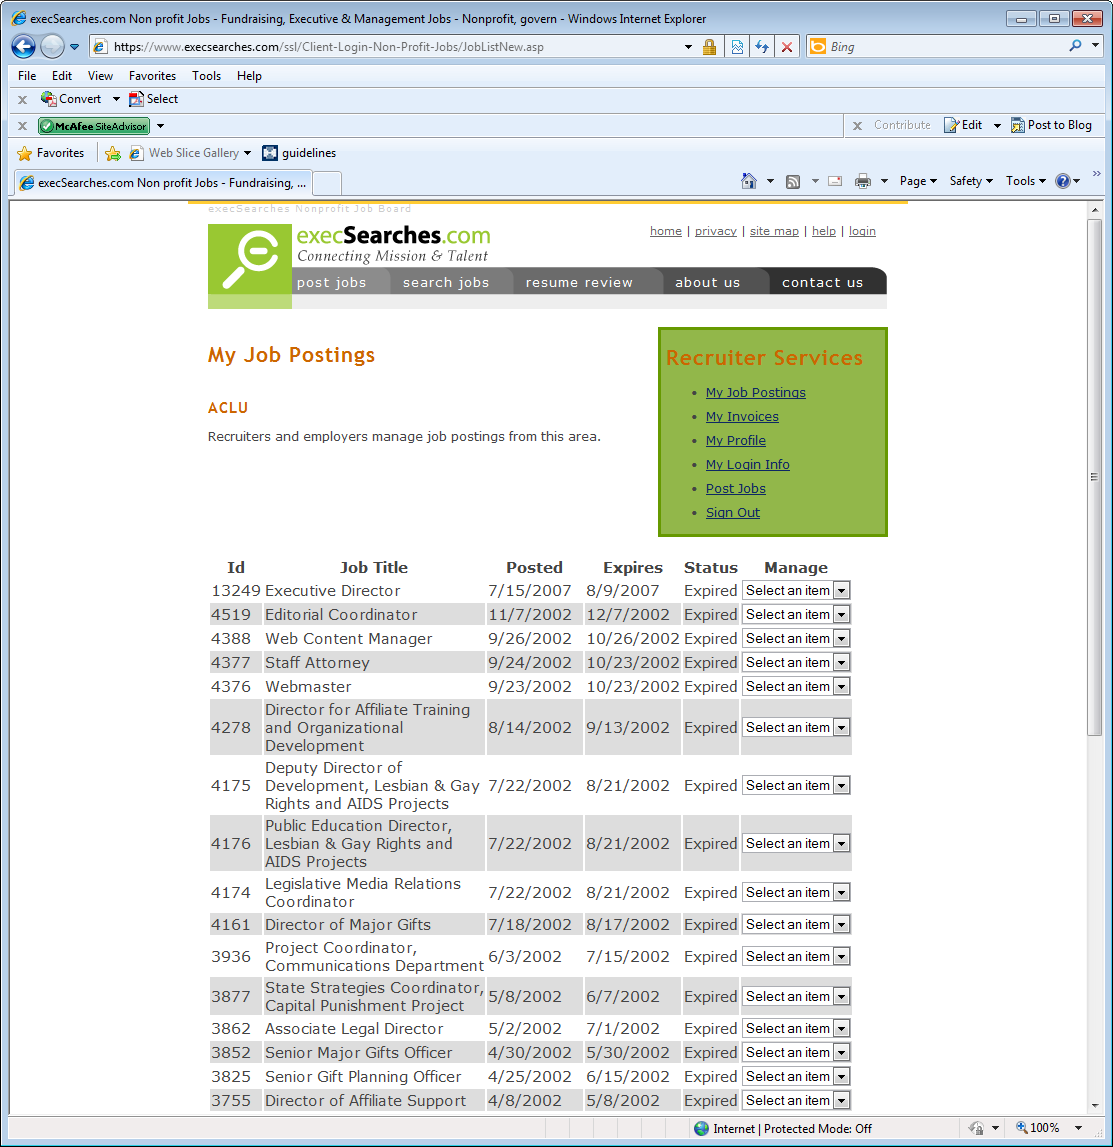Open Manage dropdown for Web Content Manager
1113x1147 pixels.
click(796, 639)
